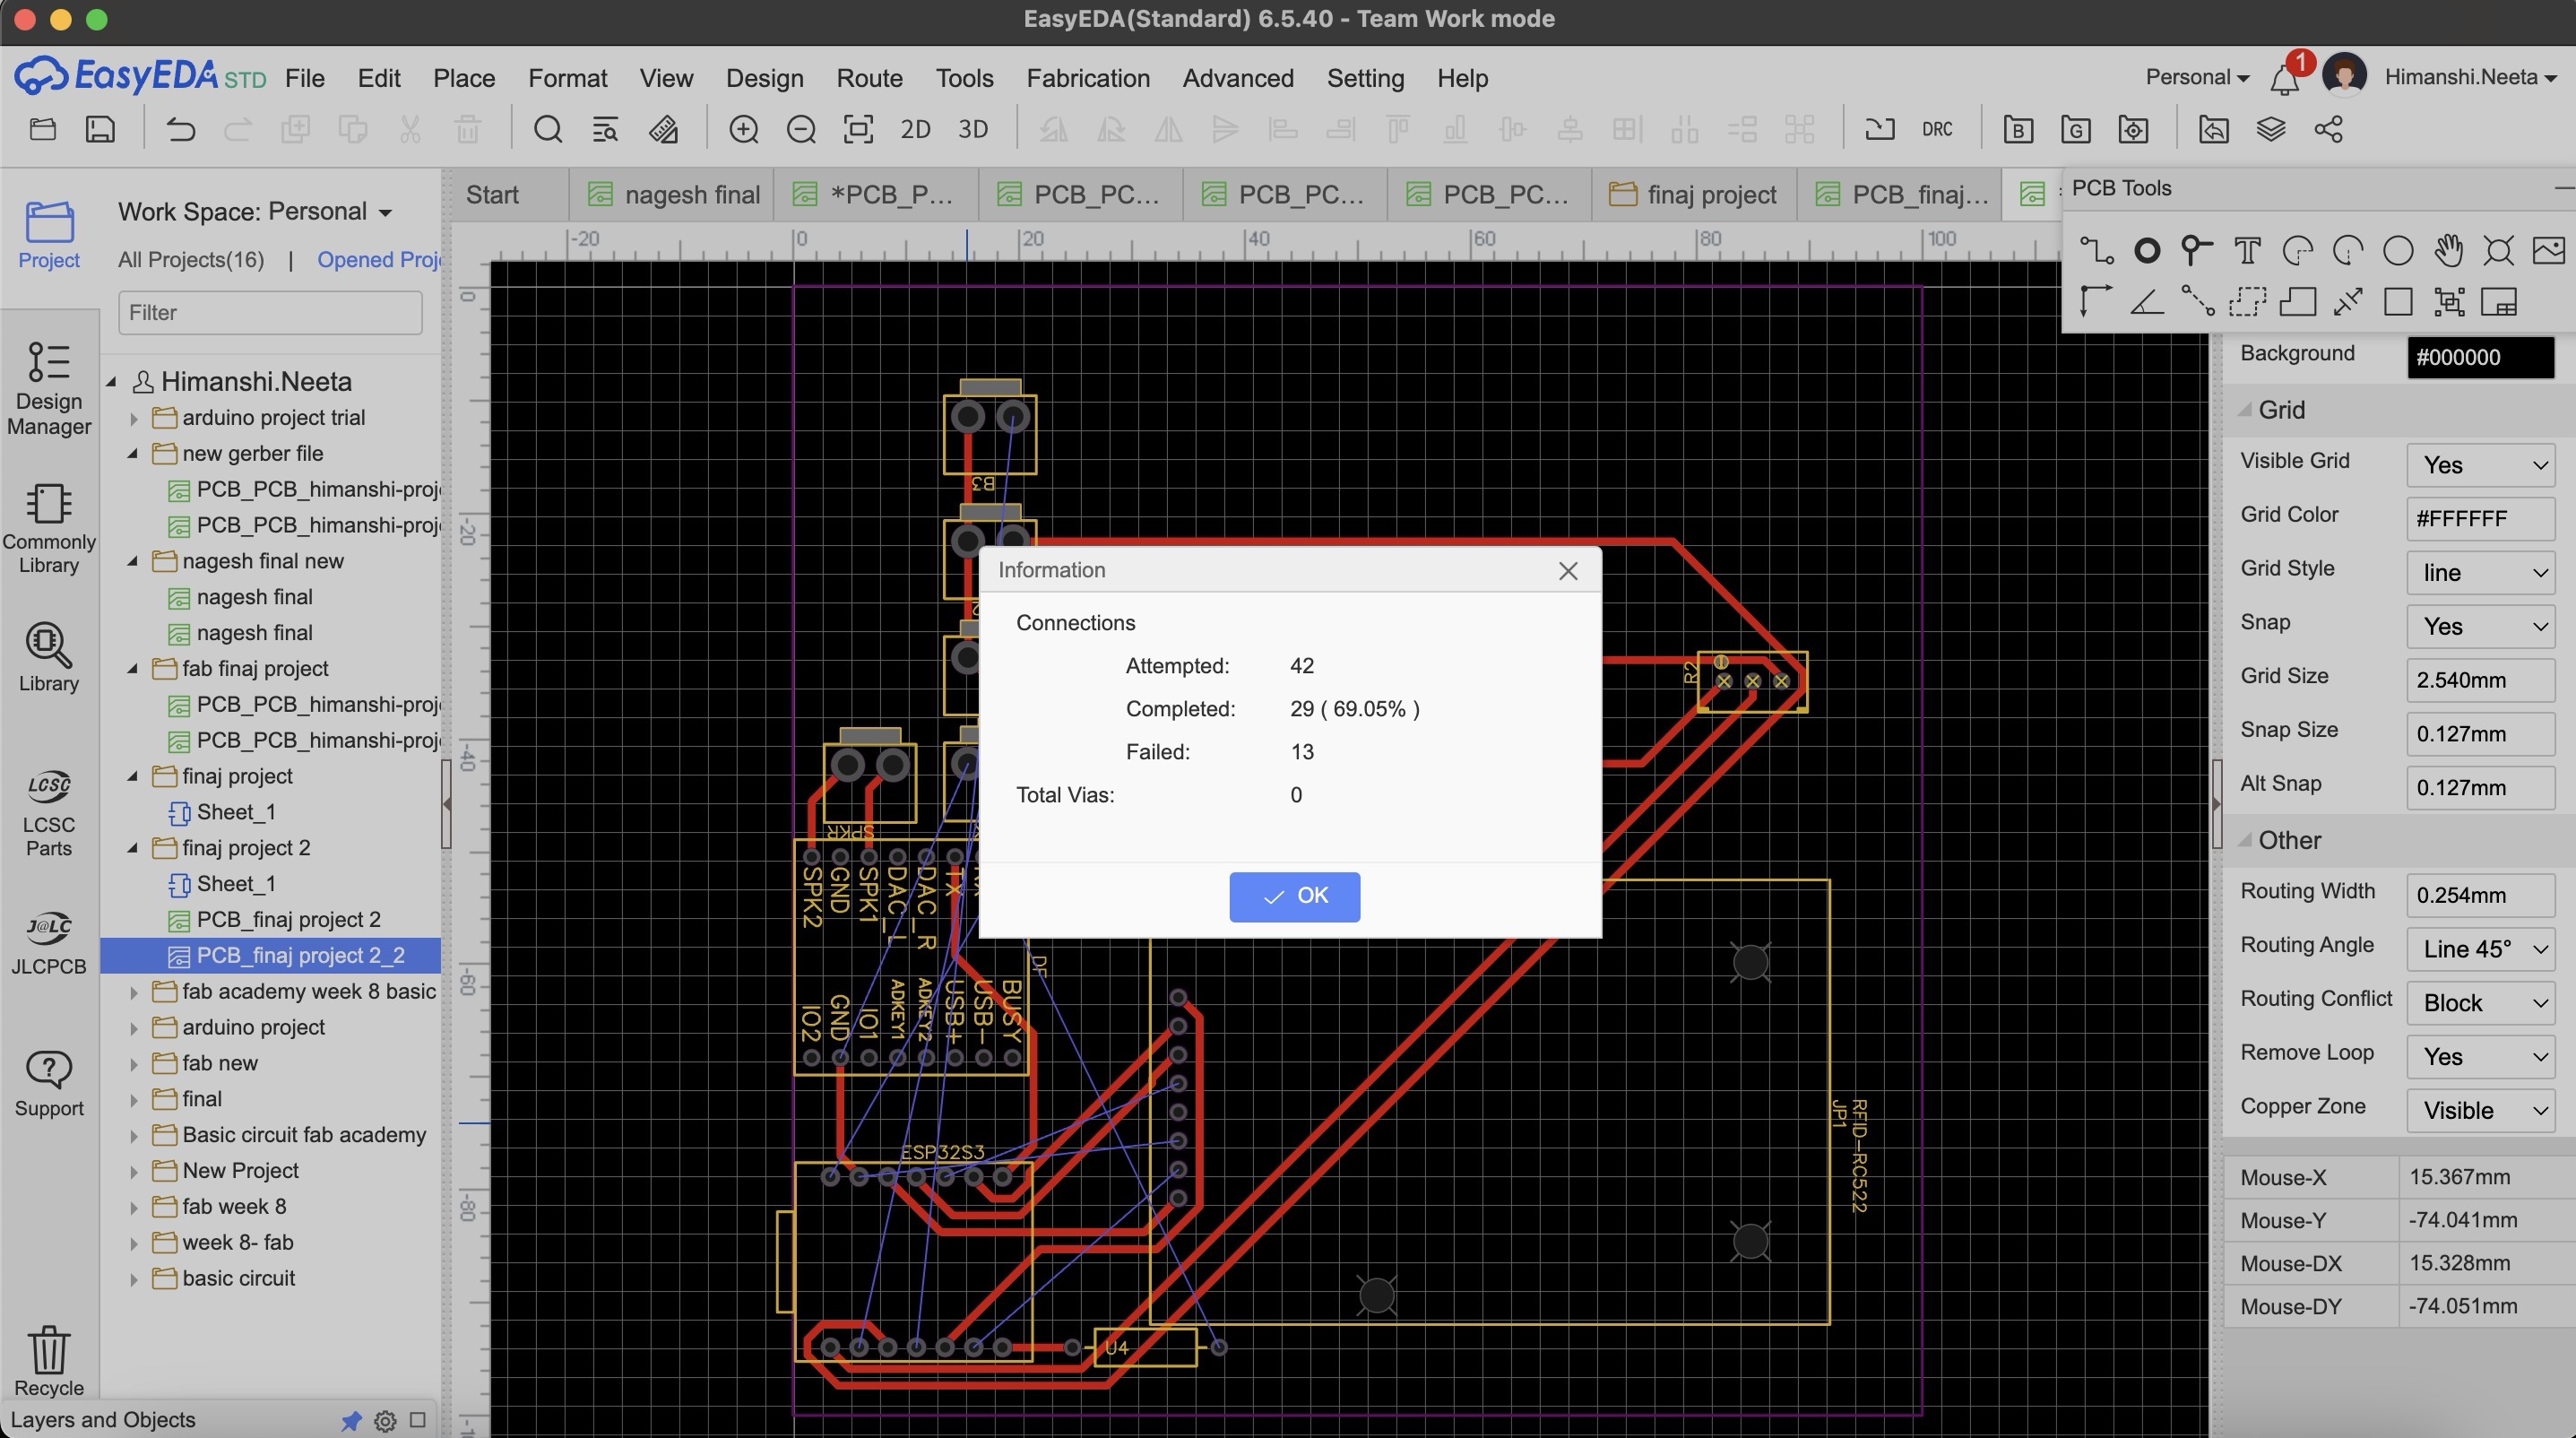2576x1438 pixels.
Task: Click the Save toolbar icon
Action: (x=100, y=130)
